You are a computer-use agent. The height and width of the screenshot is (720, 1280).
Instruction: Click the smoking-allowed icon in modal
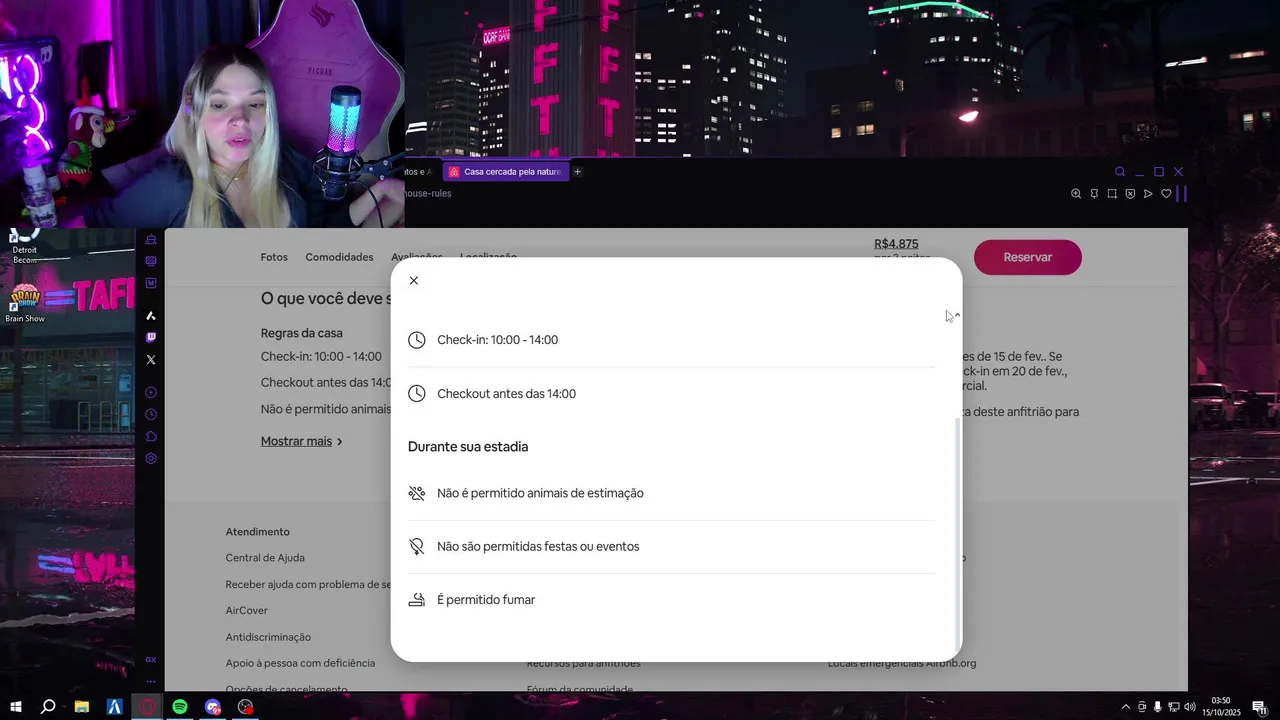coord(417,600)
